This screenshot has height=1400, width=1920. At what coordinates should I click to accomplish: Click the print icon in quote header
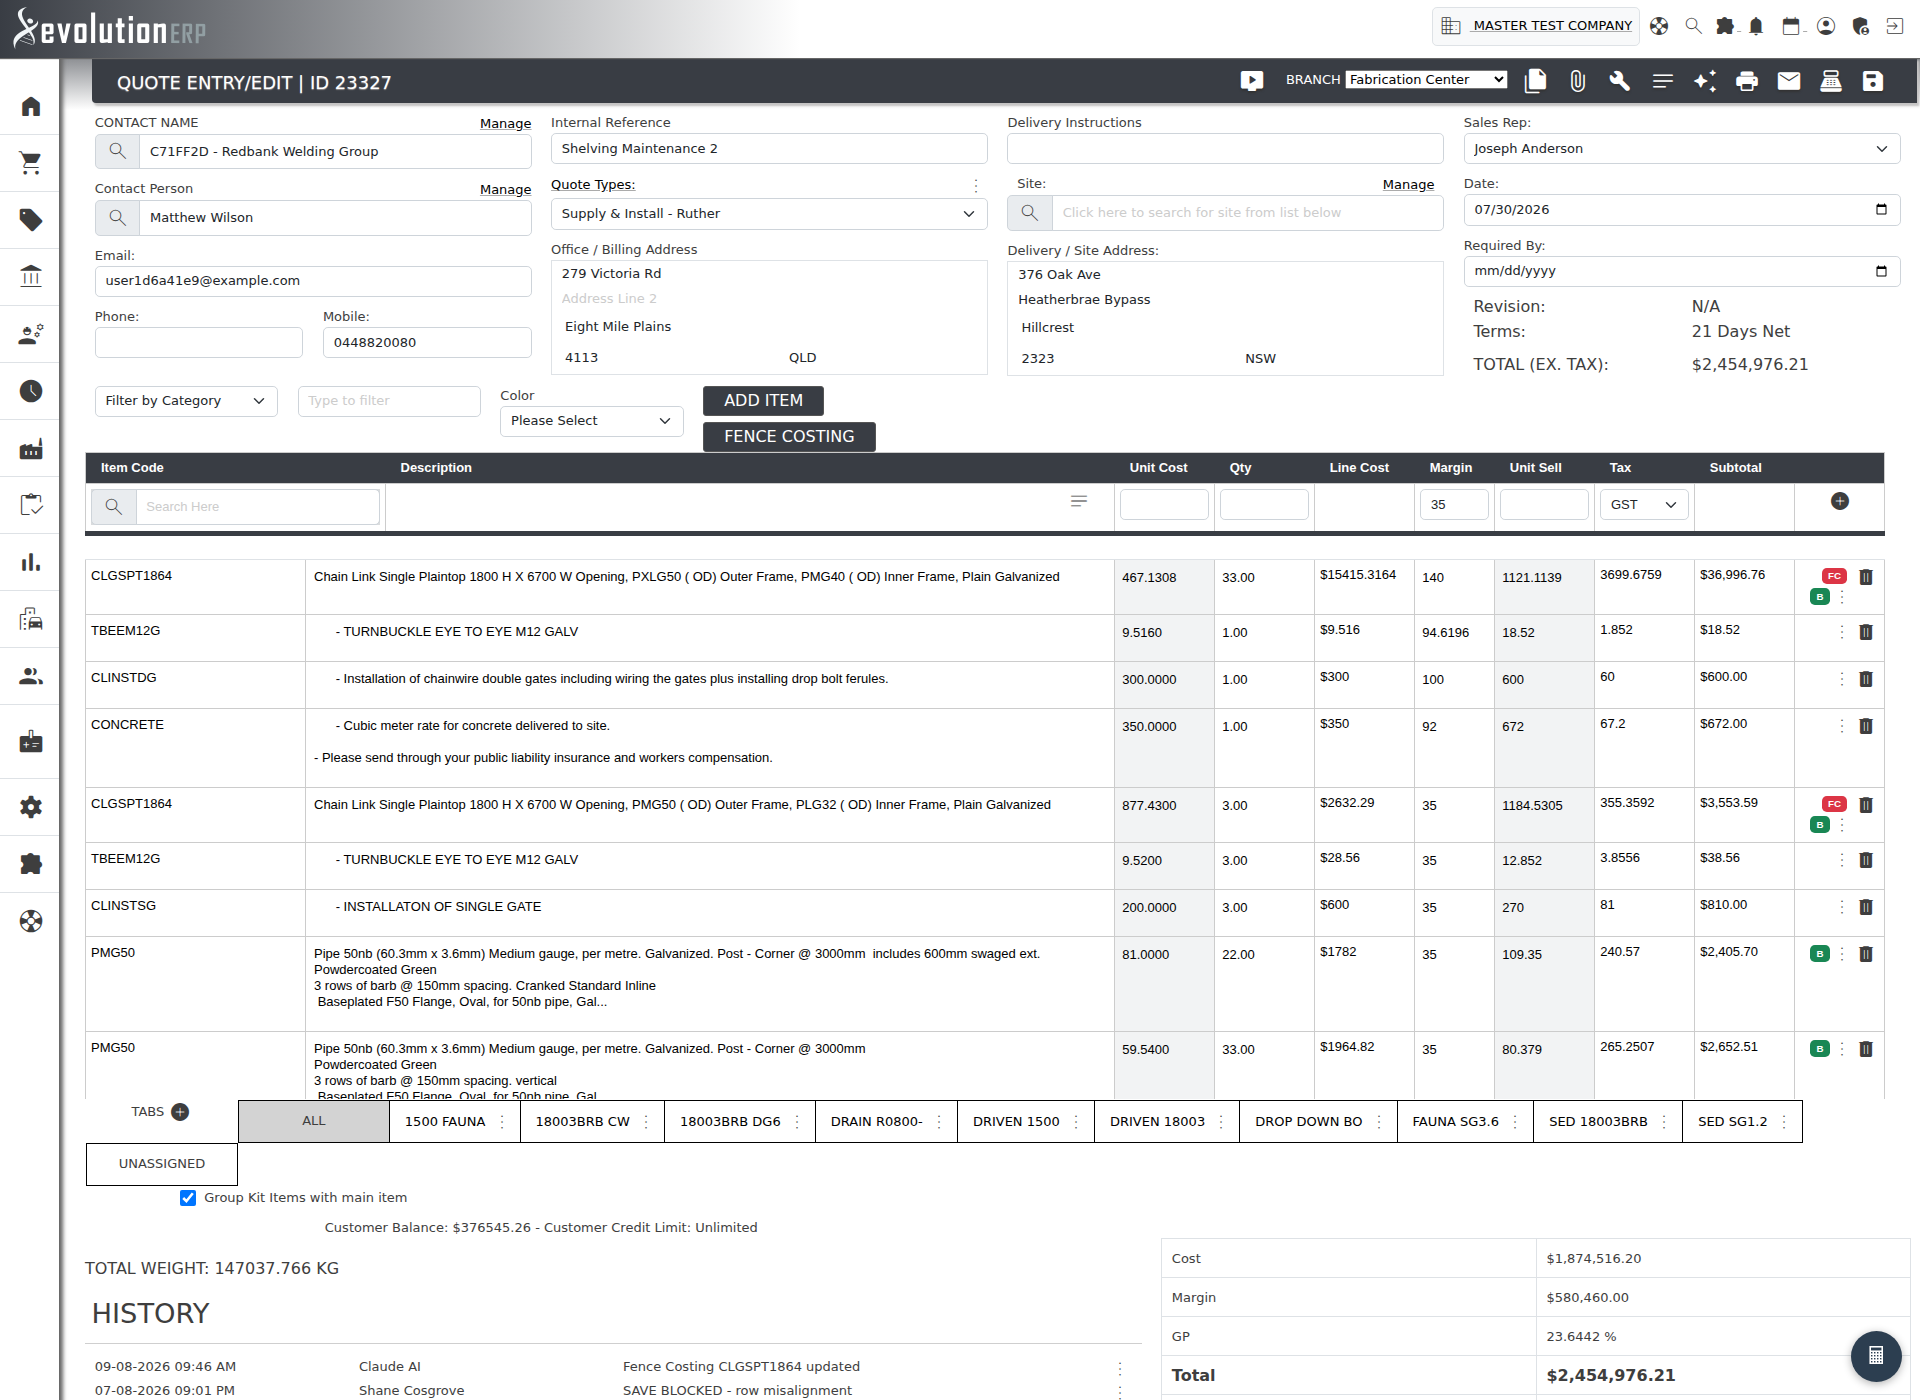pos(1746,81)
